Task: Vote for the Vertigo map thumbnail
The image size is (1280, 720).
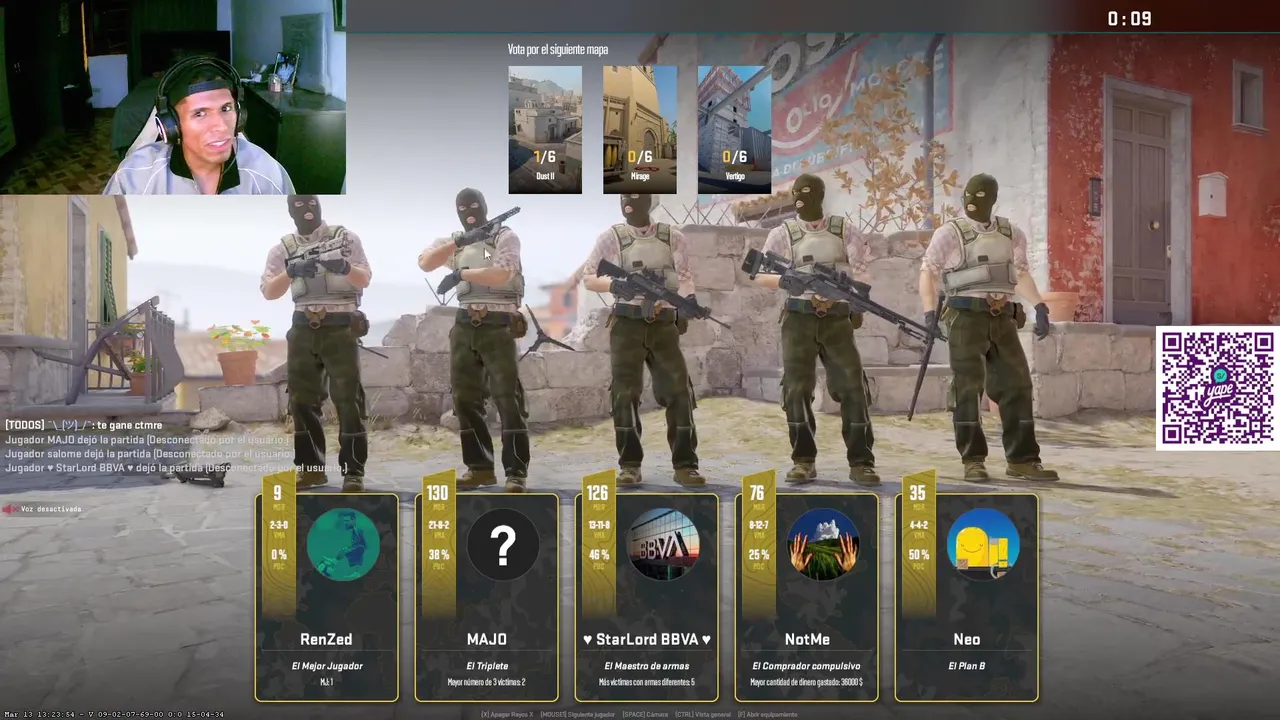Action: point(734,129)
